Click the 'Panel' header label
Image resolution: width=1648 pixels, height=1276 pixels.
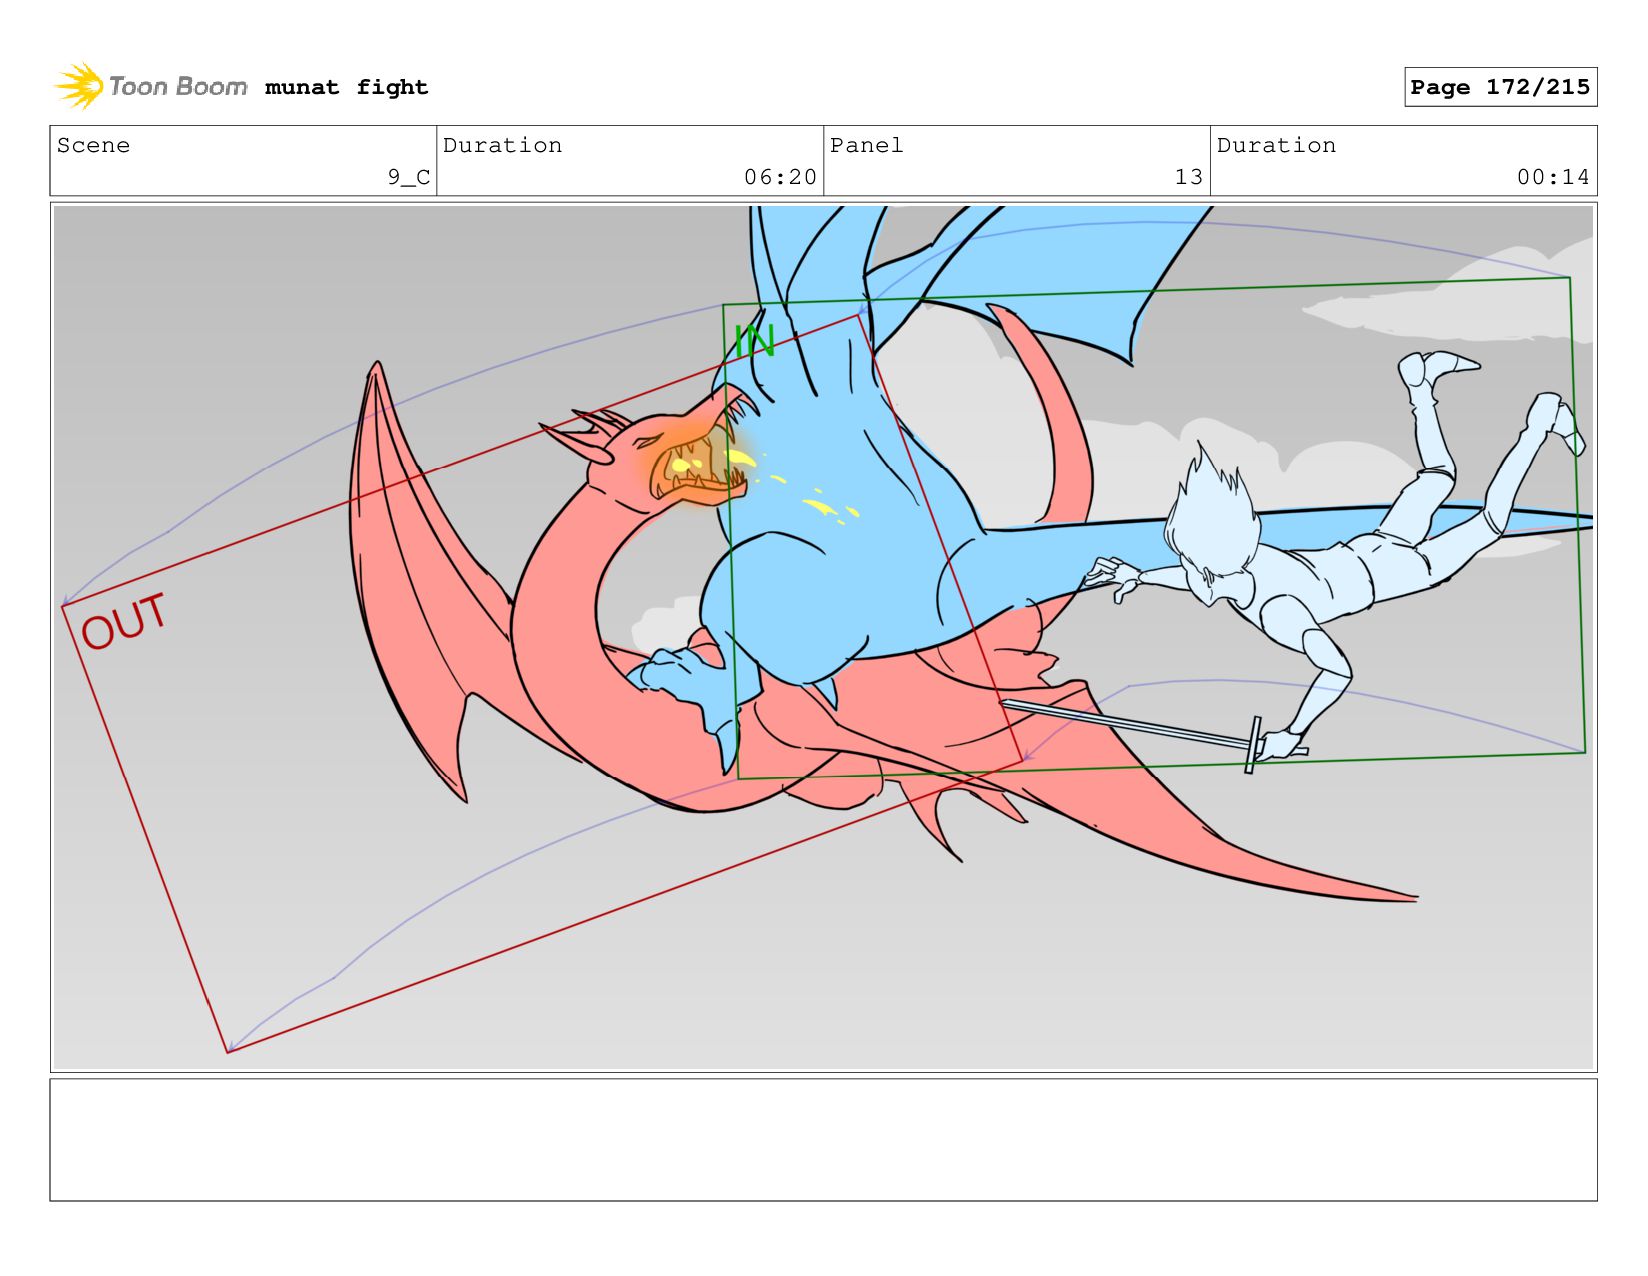[x=866, y=145]
